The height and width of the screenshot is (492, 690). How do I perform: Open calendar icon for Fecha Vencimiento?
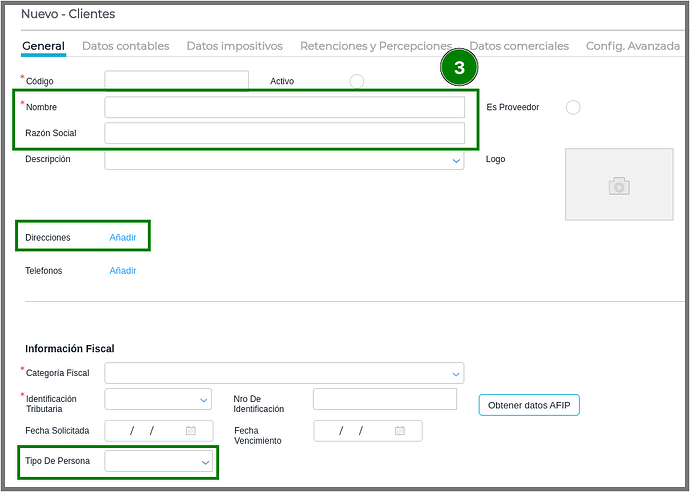[x=400, y=431]
